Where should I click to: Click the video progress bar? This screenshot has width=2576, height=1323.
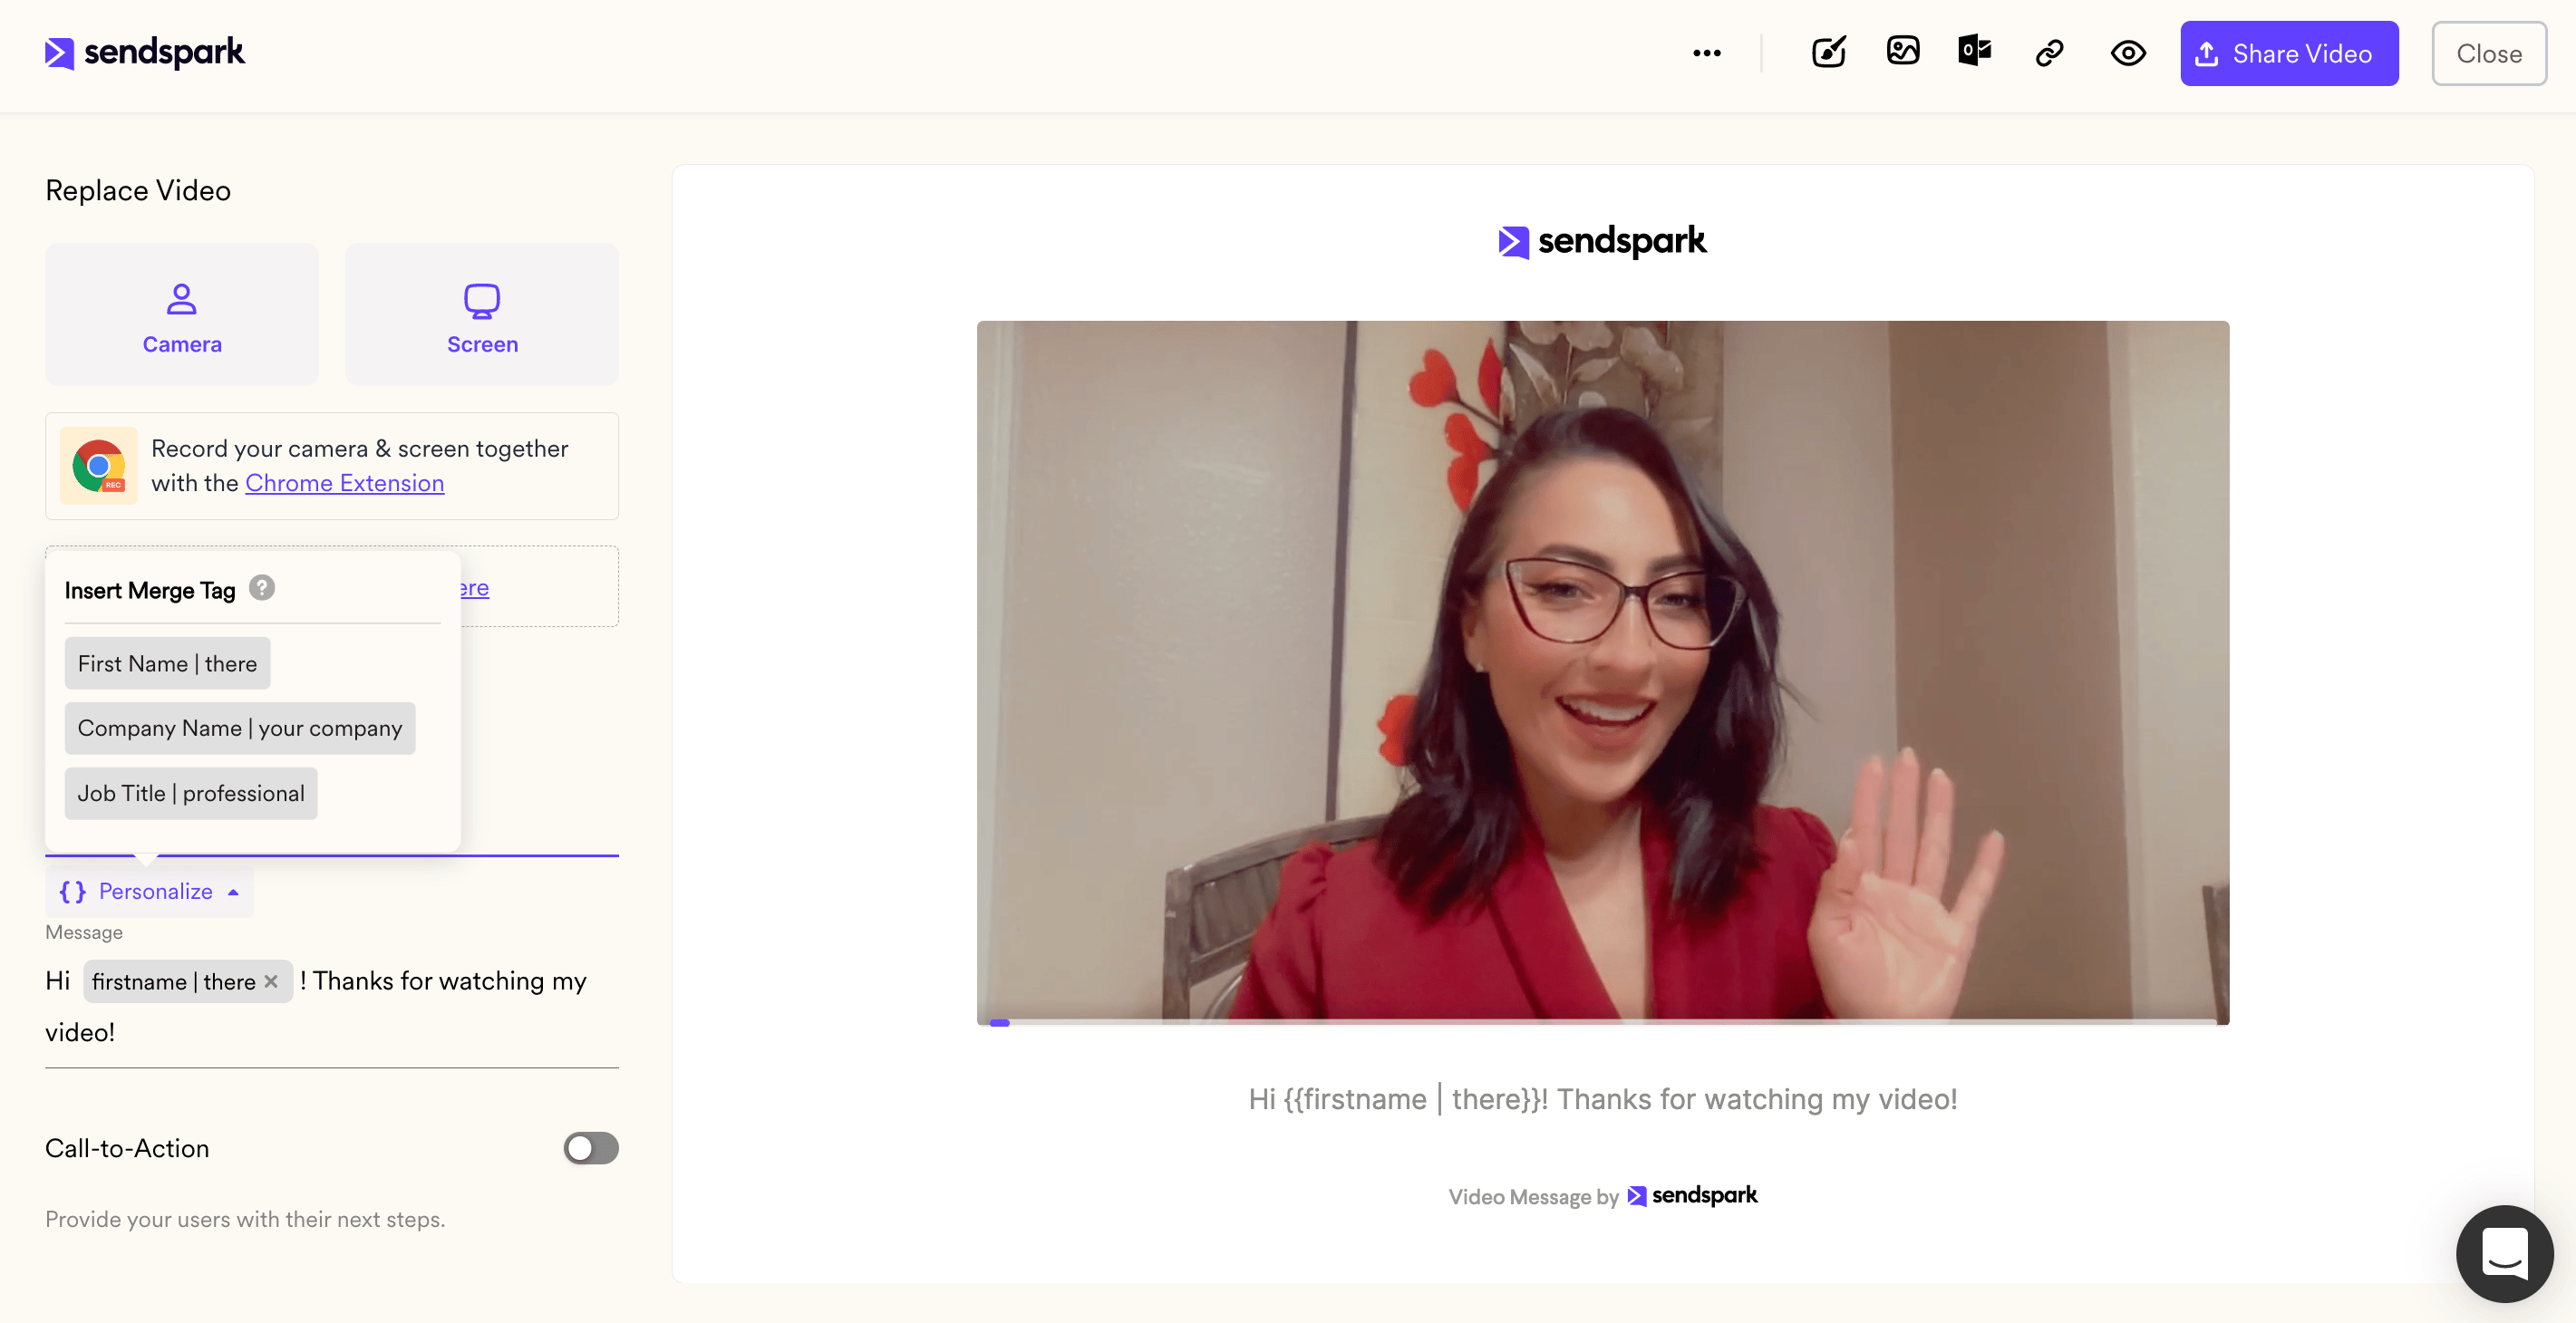tap(1602, 1022)
